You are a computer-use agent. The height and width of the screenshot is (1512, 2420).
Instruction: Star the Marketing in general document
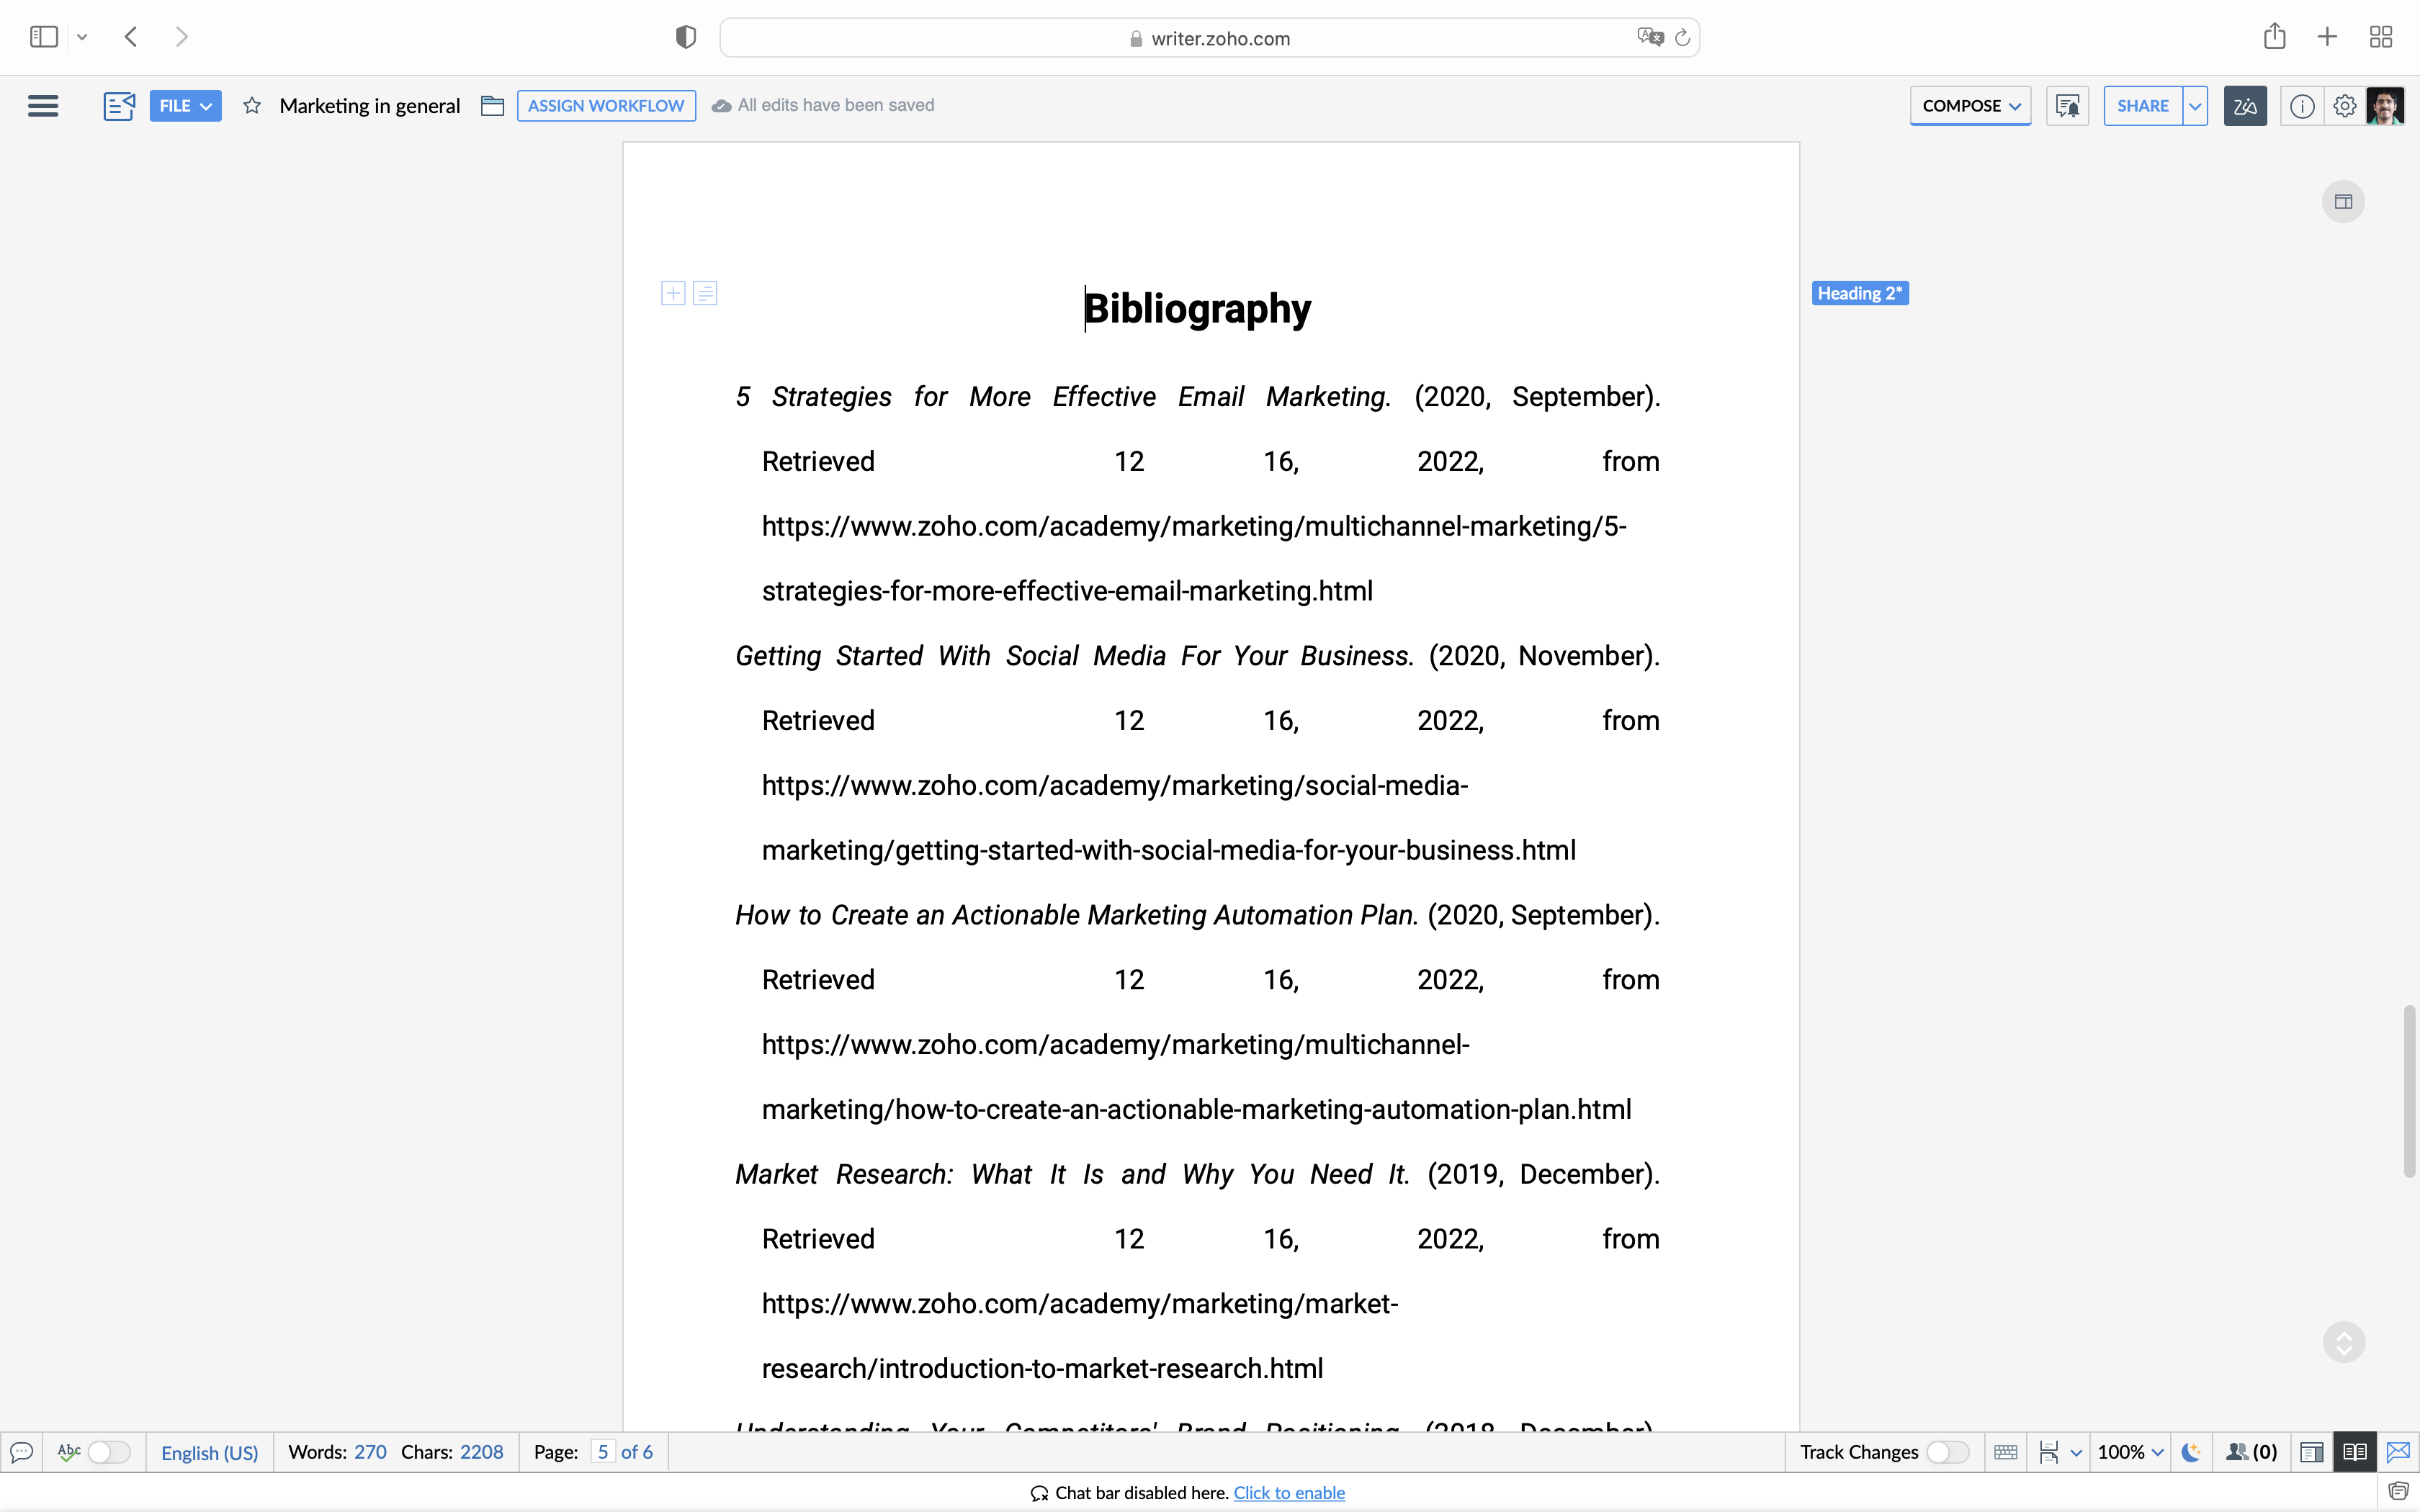click(x=252, y=106)
